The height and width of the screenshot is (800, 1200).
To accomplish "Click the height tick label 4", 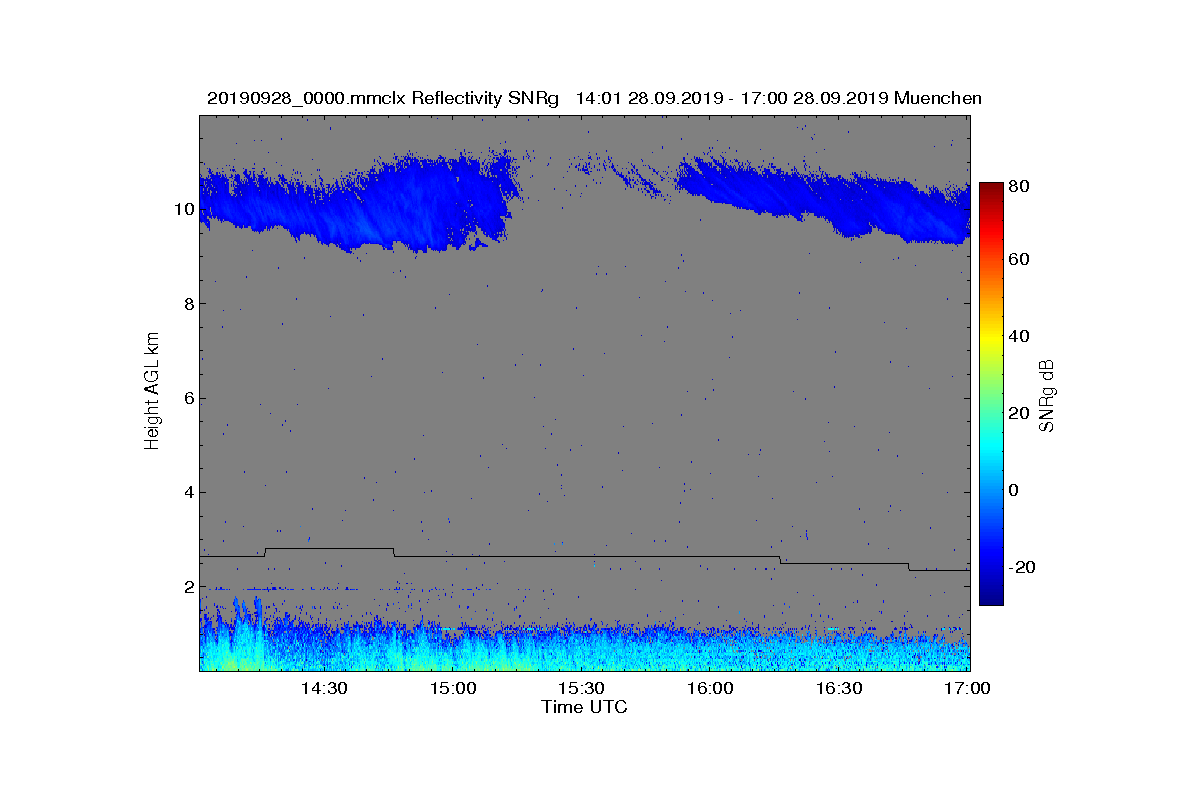I will (188, 492).
